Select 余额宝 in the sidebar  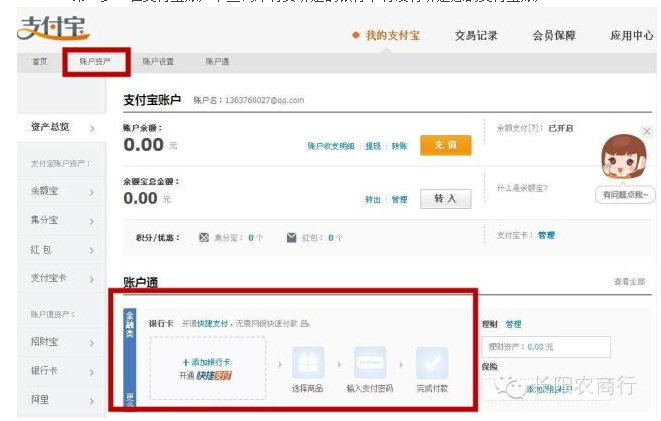pos(44,191)
